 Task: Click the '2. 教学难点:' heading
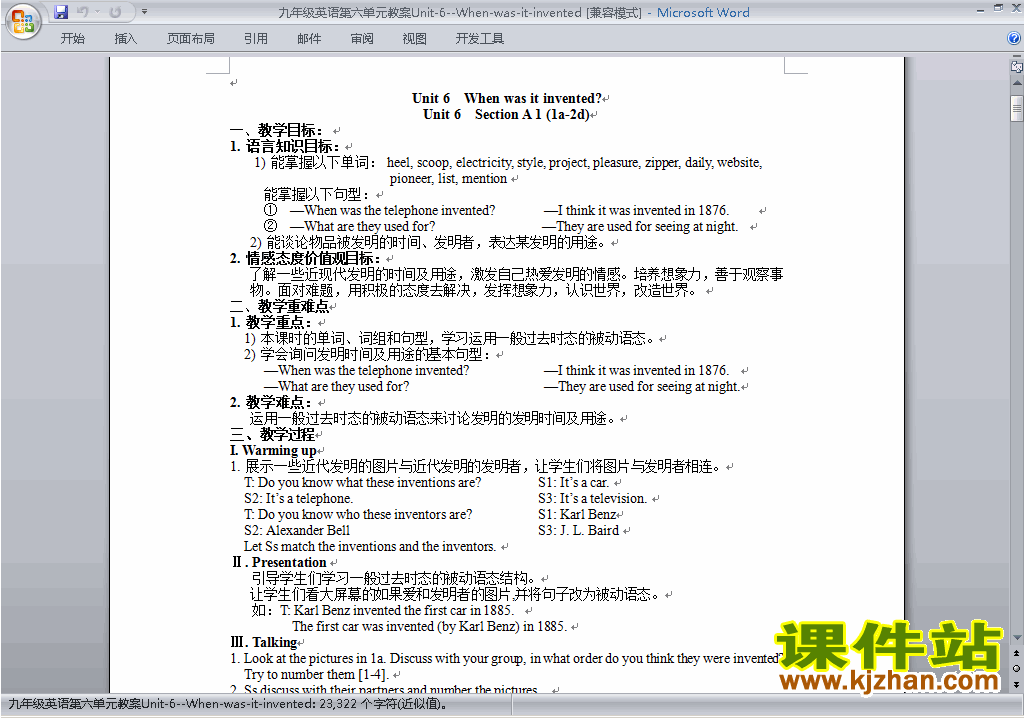coord(271,402)
